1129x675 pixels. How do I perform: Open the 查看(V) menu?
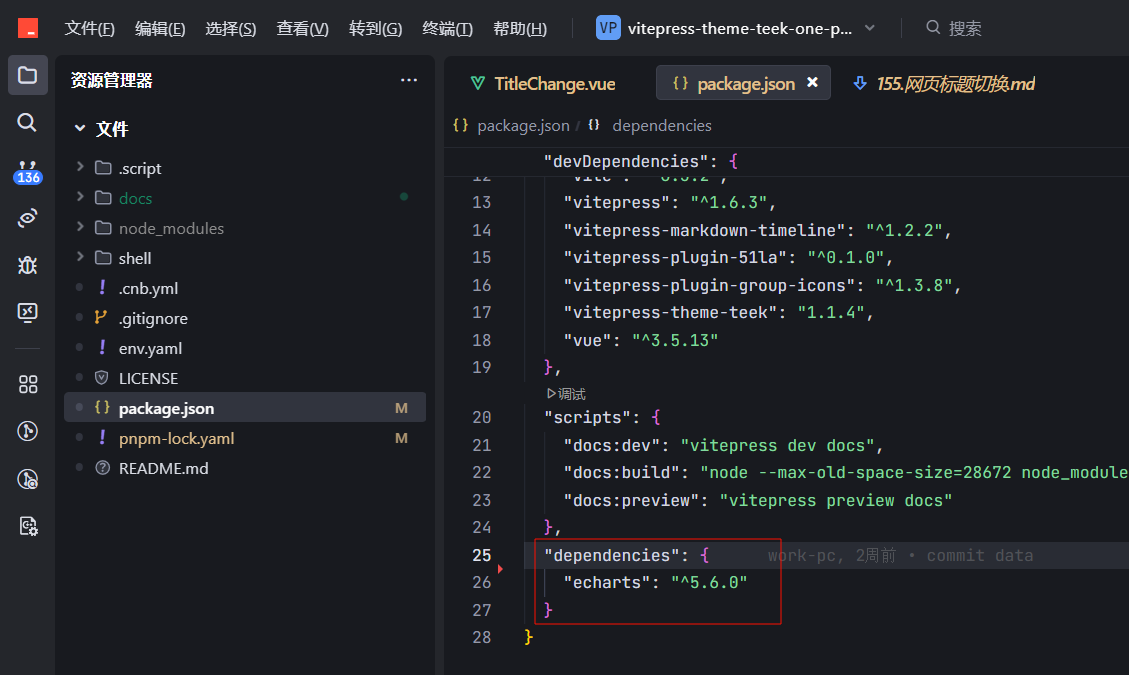point(302,28)
